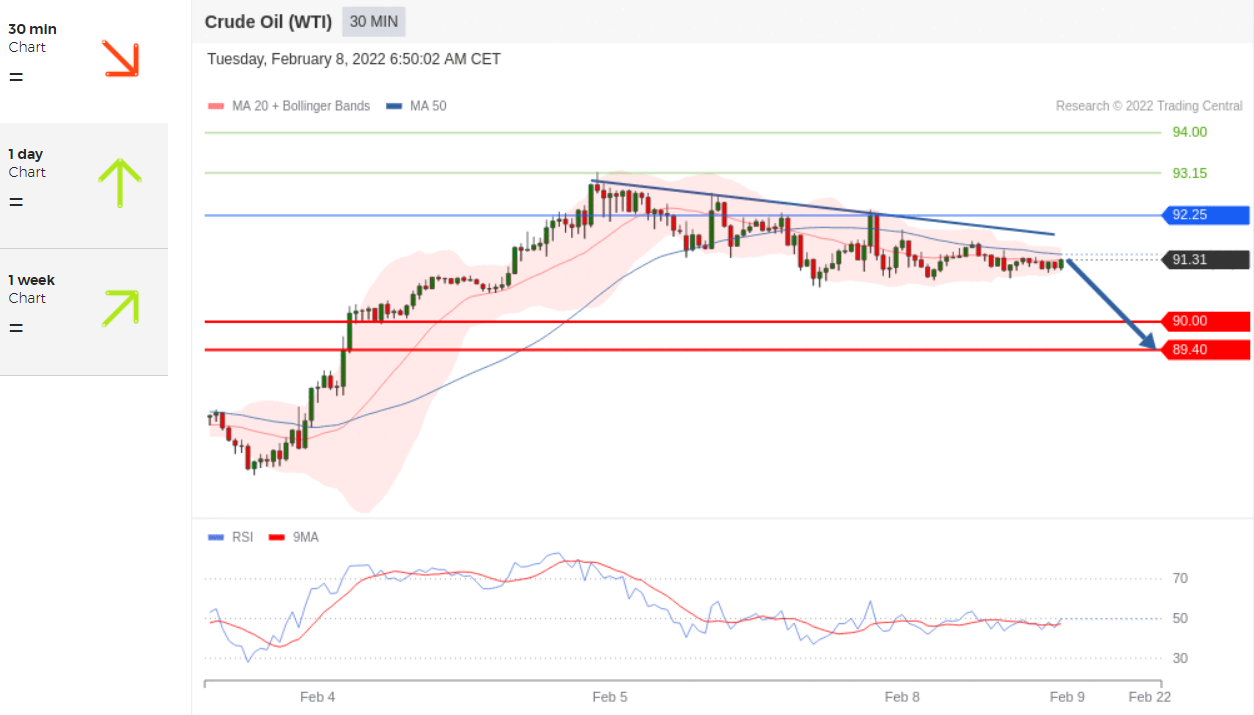Click the red 90.00 support price tag

[x=1205, y=321]
